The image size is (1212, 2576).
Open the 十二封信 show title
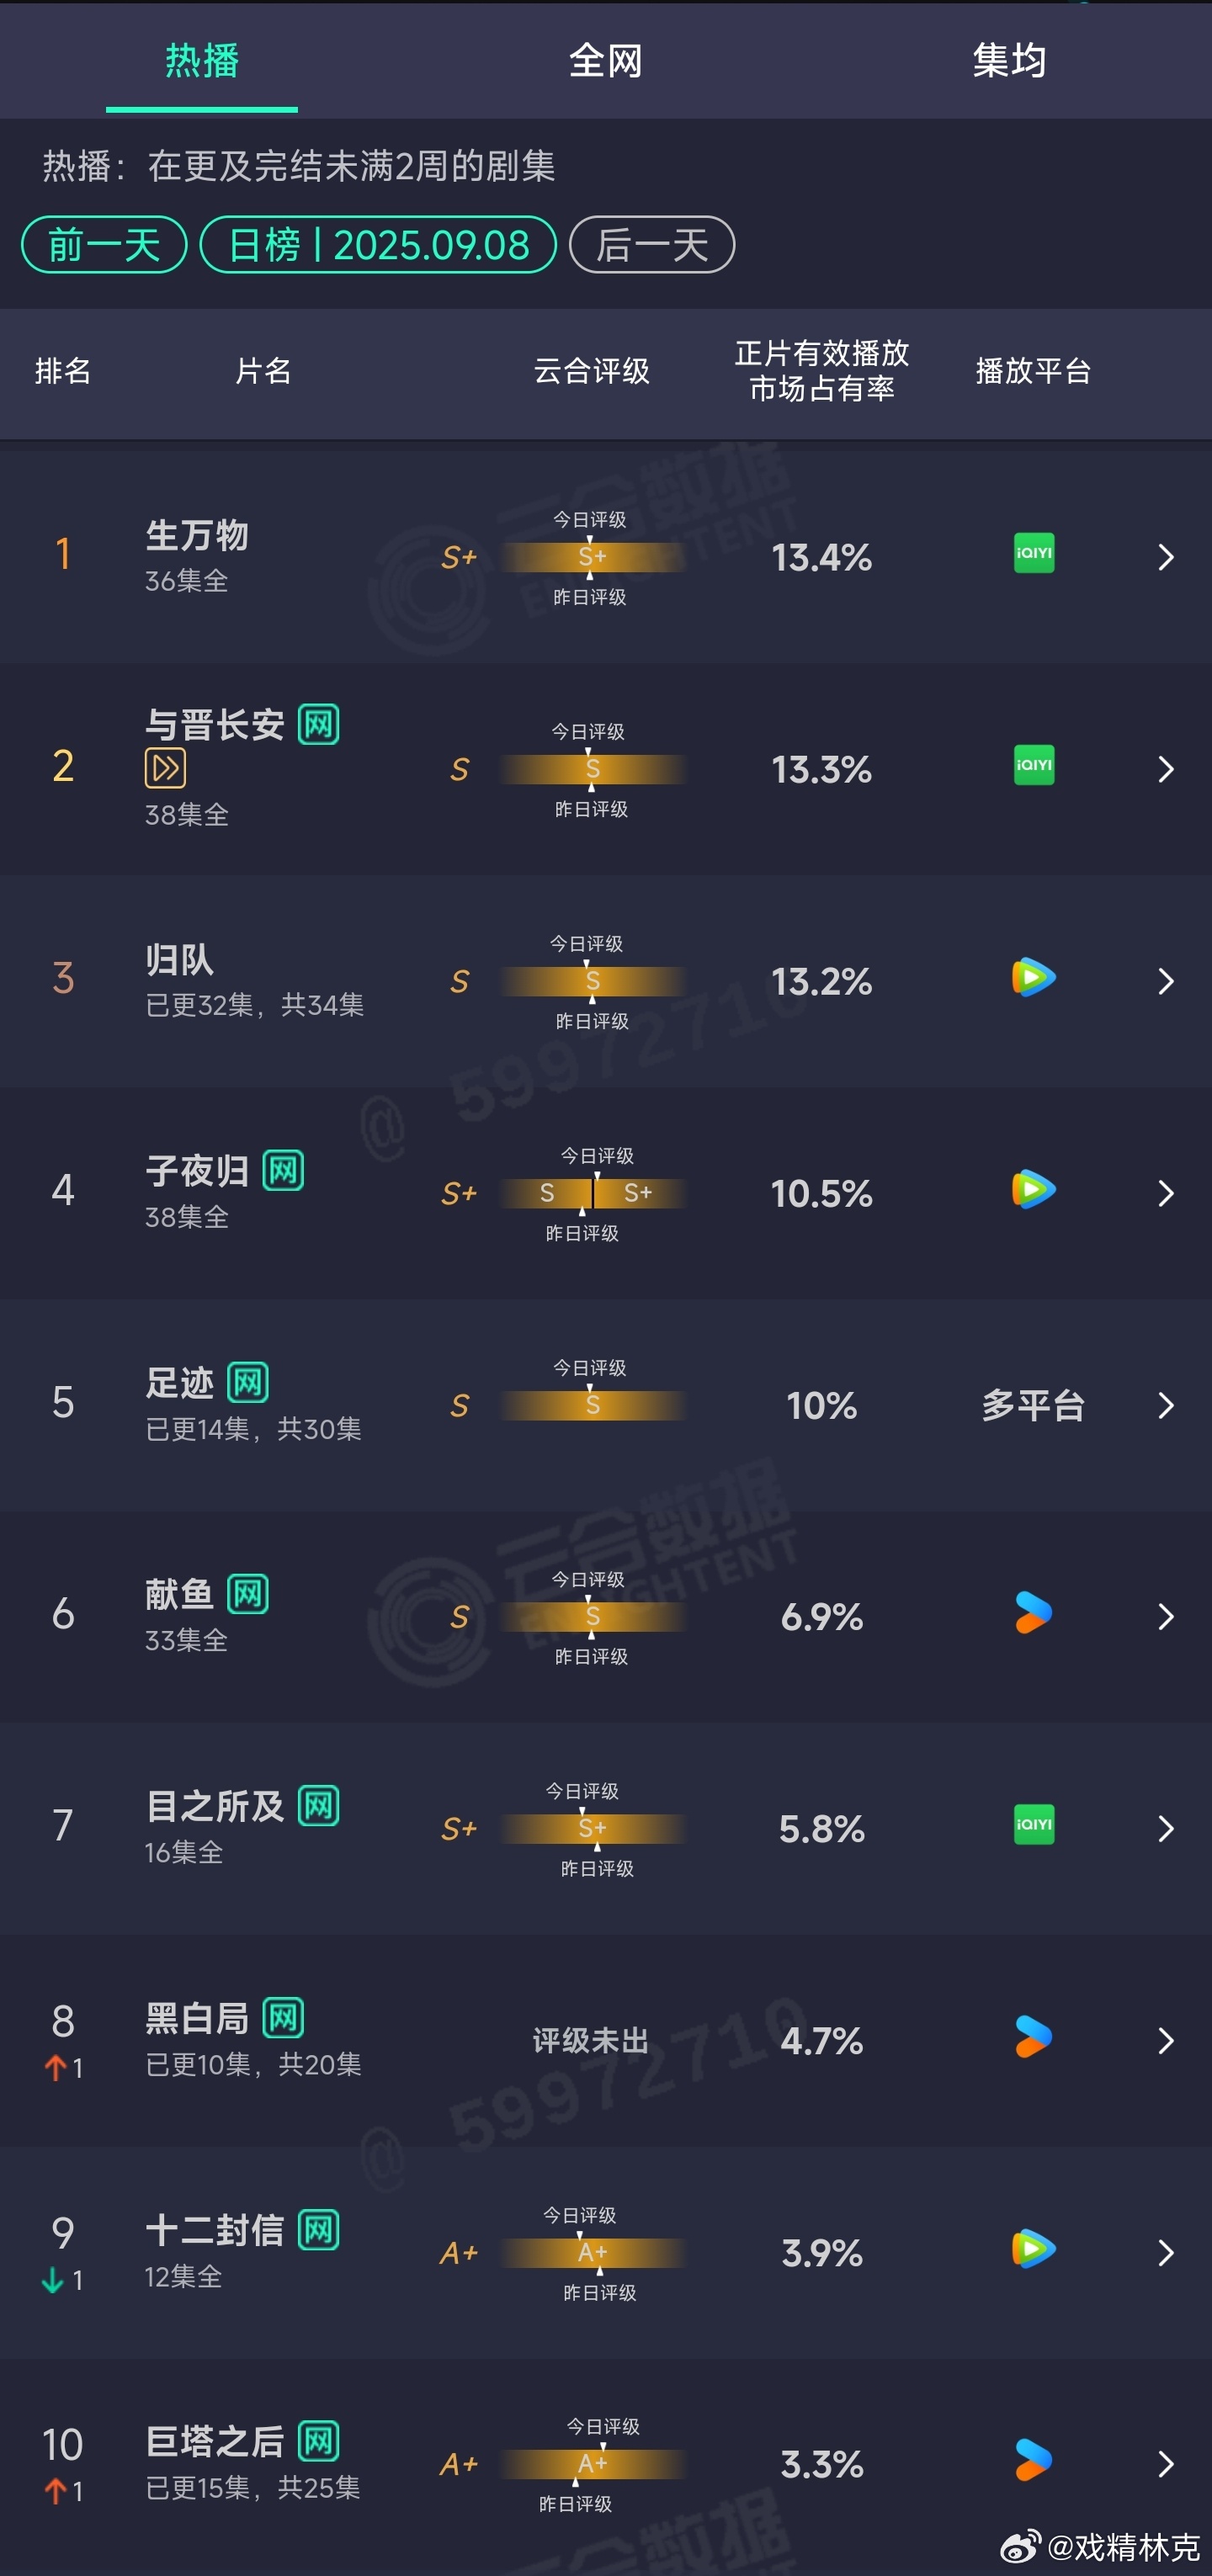215,2230
